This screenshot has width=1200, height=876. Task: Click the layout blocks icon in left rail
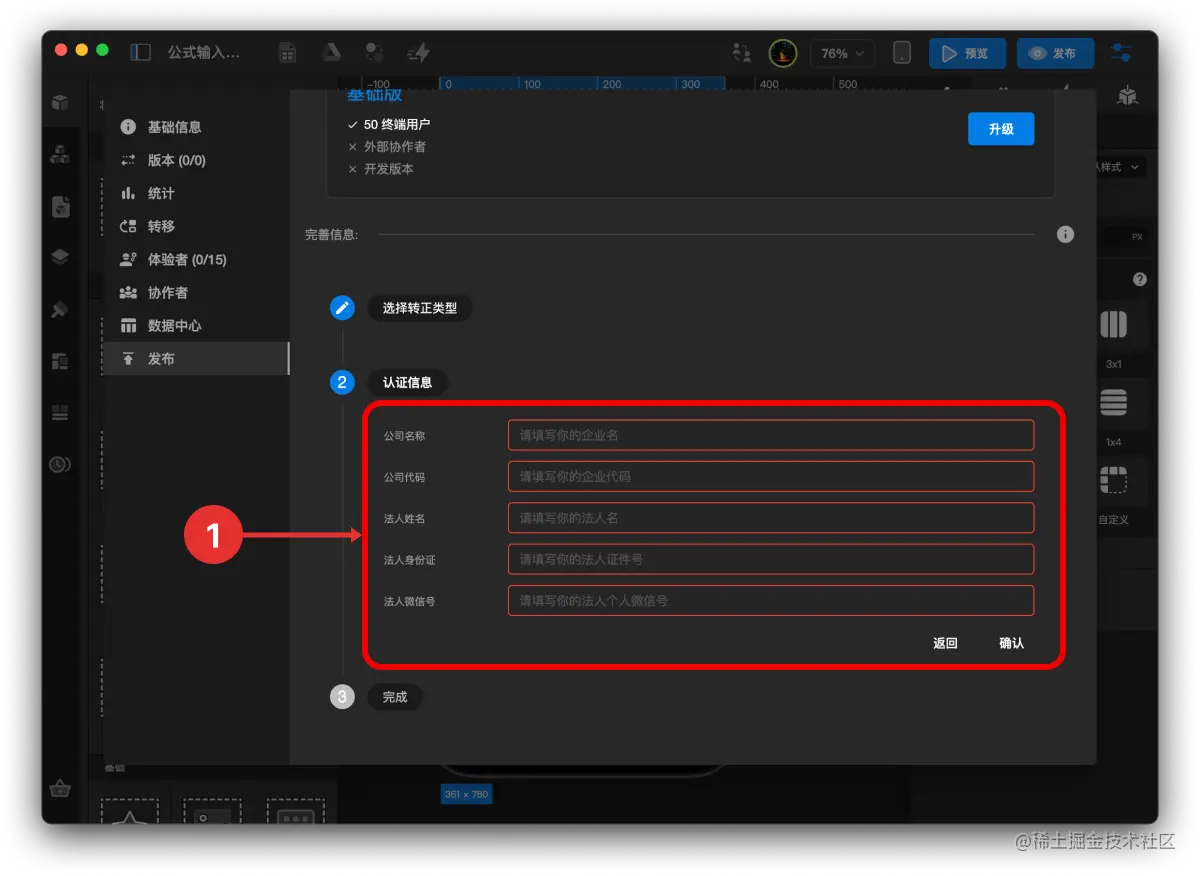pos(60,361)
